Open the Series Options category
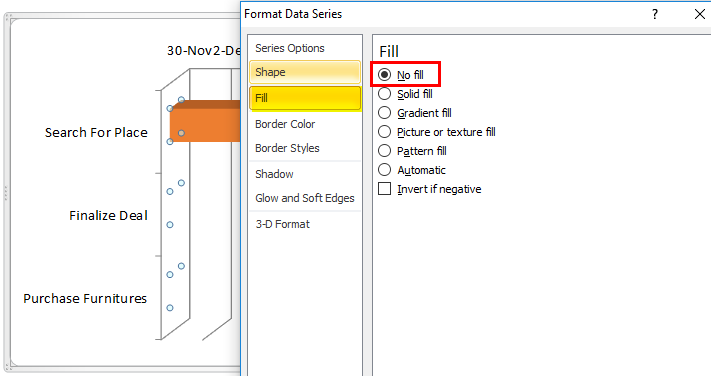Viewport: 711px width, 376px height. tap(305, 48)
